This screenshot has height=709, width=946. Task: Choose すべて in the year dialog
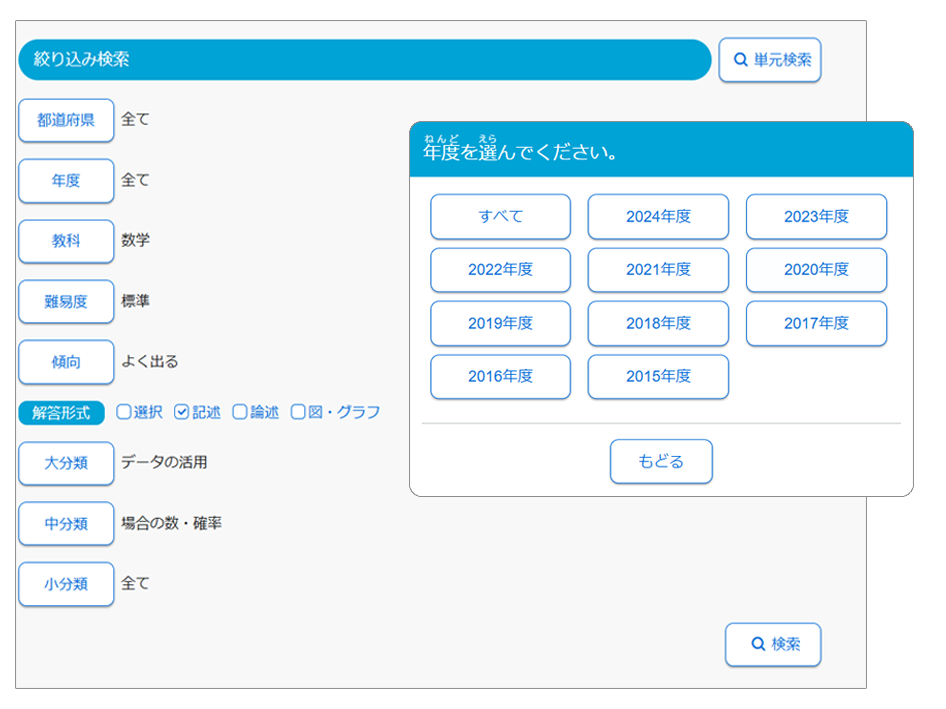pos(500,217)
